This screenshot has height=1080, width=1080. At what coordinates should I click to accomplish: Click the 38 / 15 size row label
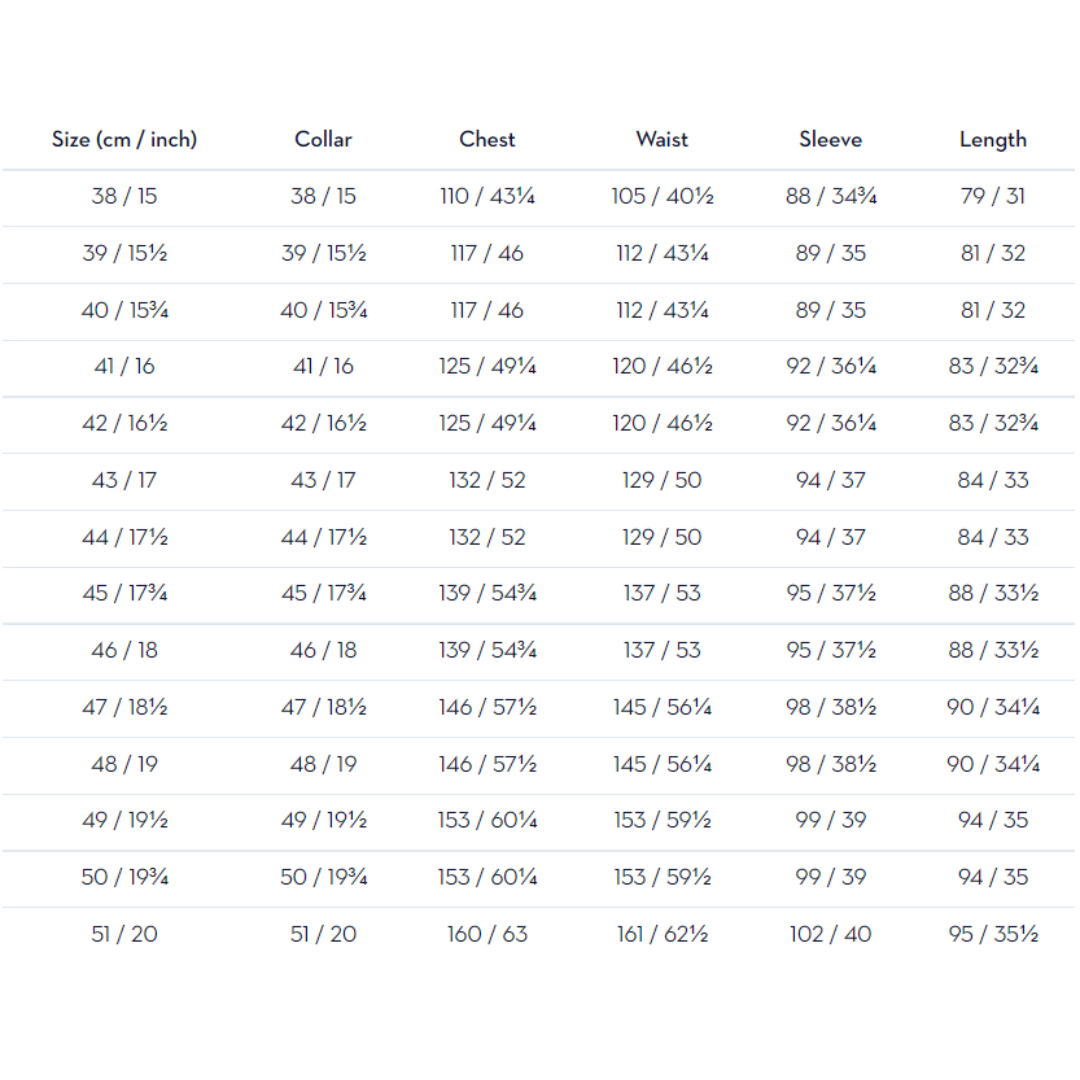tap(125, 196)
